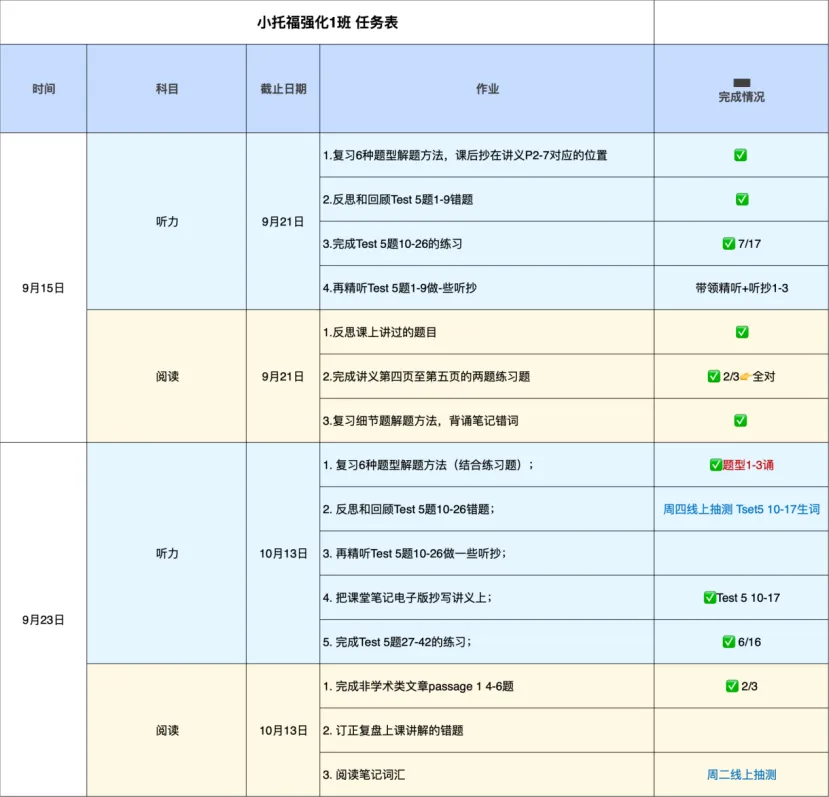
Task: Click the 9月21日 deadline in the first 听力 row
Action: pos(283,221)
